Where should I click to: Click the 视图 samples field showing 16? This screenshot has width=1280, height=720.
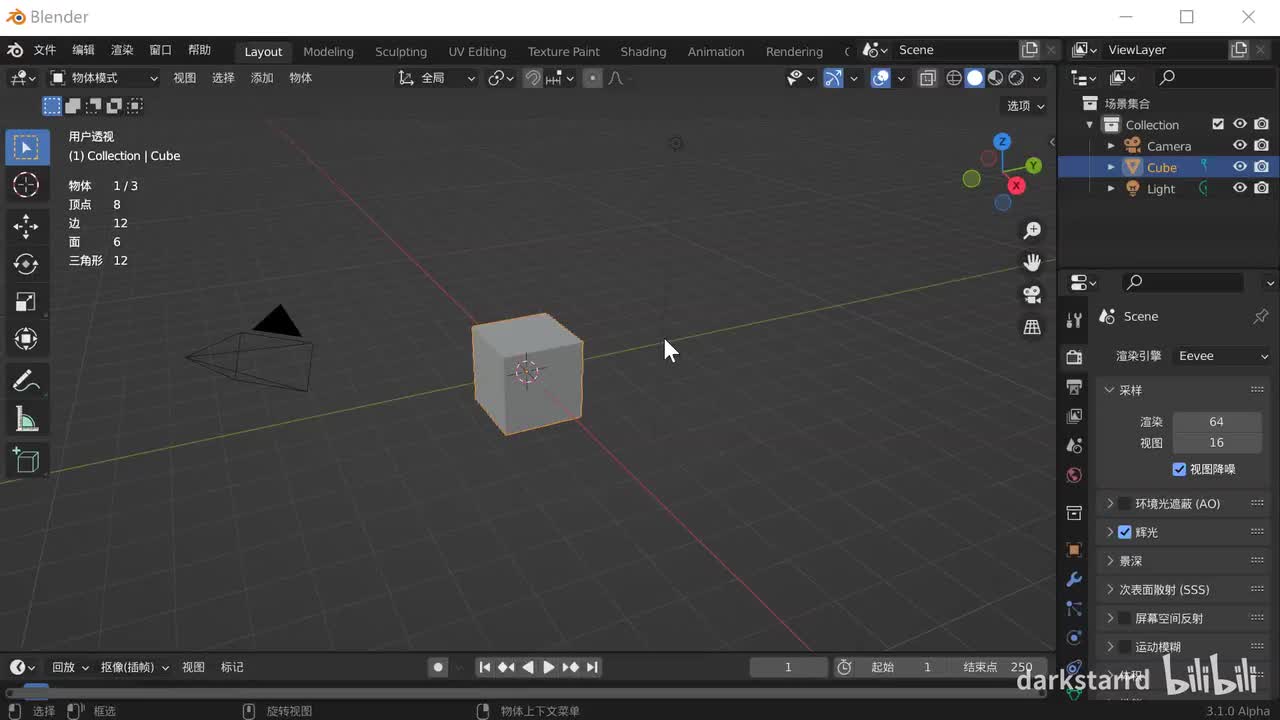tap(1217, 443)
